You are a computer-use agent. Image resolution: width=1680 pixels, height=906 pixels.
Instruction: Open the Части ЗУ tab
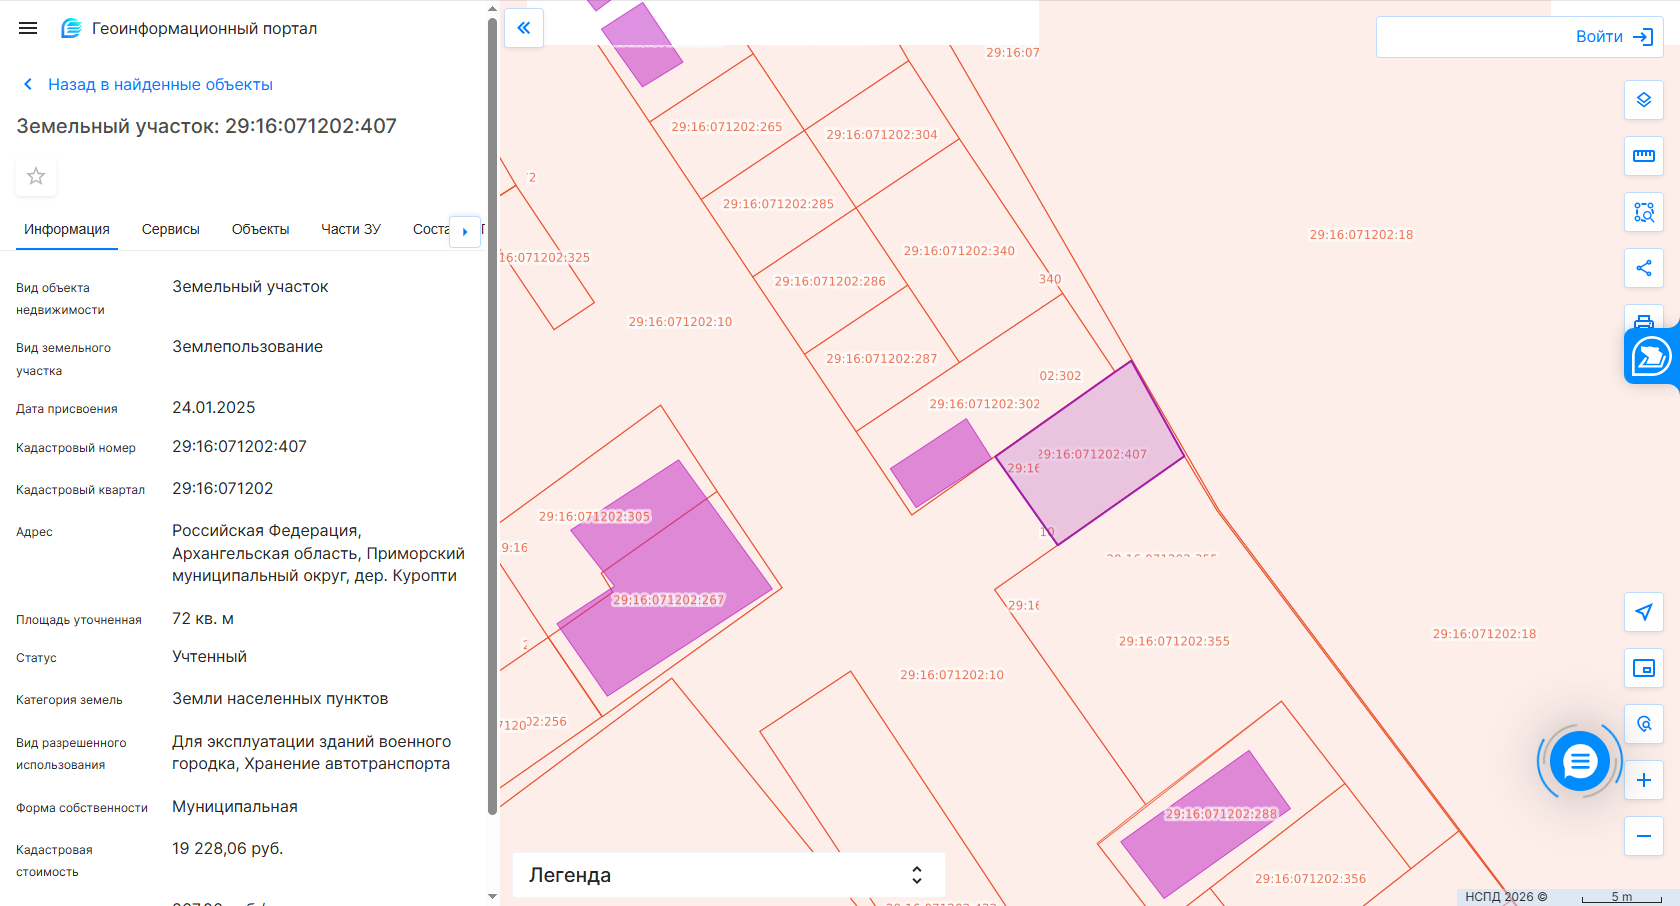click(351, 229)
